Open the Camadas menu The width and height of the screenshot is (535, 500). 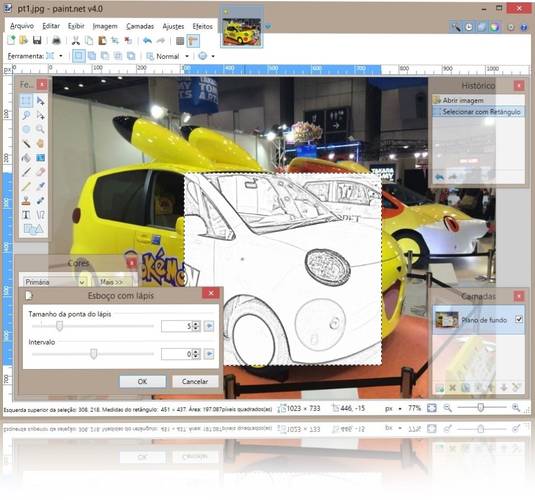(140, 26)
